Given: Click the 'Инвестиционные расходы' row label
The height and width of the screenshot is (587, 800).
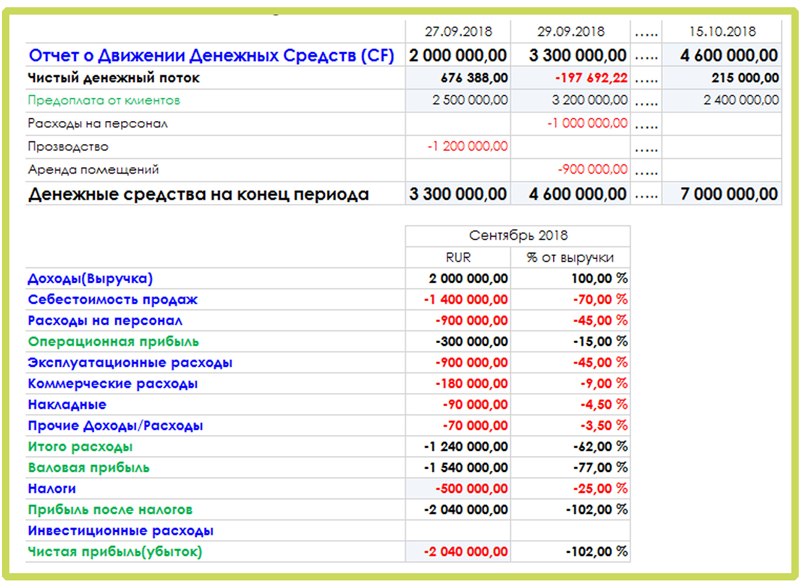Looking at the screenshot, I should (120, 531).
